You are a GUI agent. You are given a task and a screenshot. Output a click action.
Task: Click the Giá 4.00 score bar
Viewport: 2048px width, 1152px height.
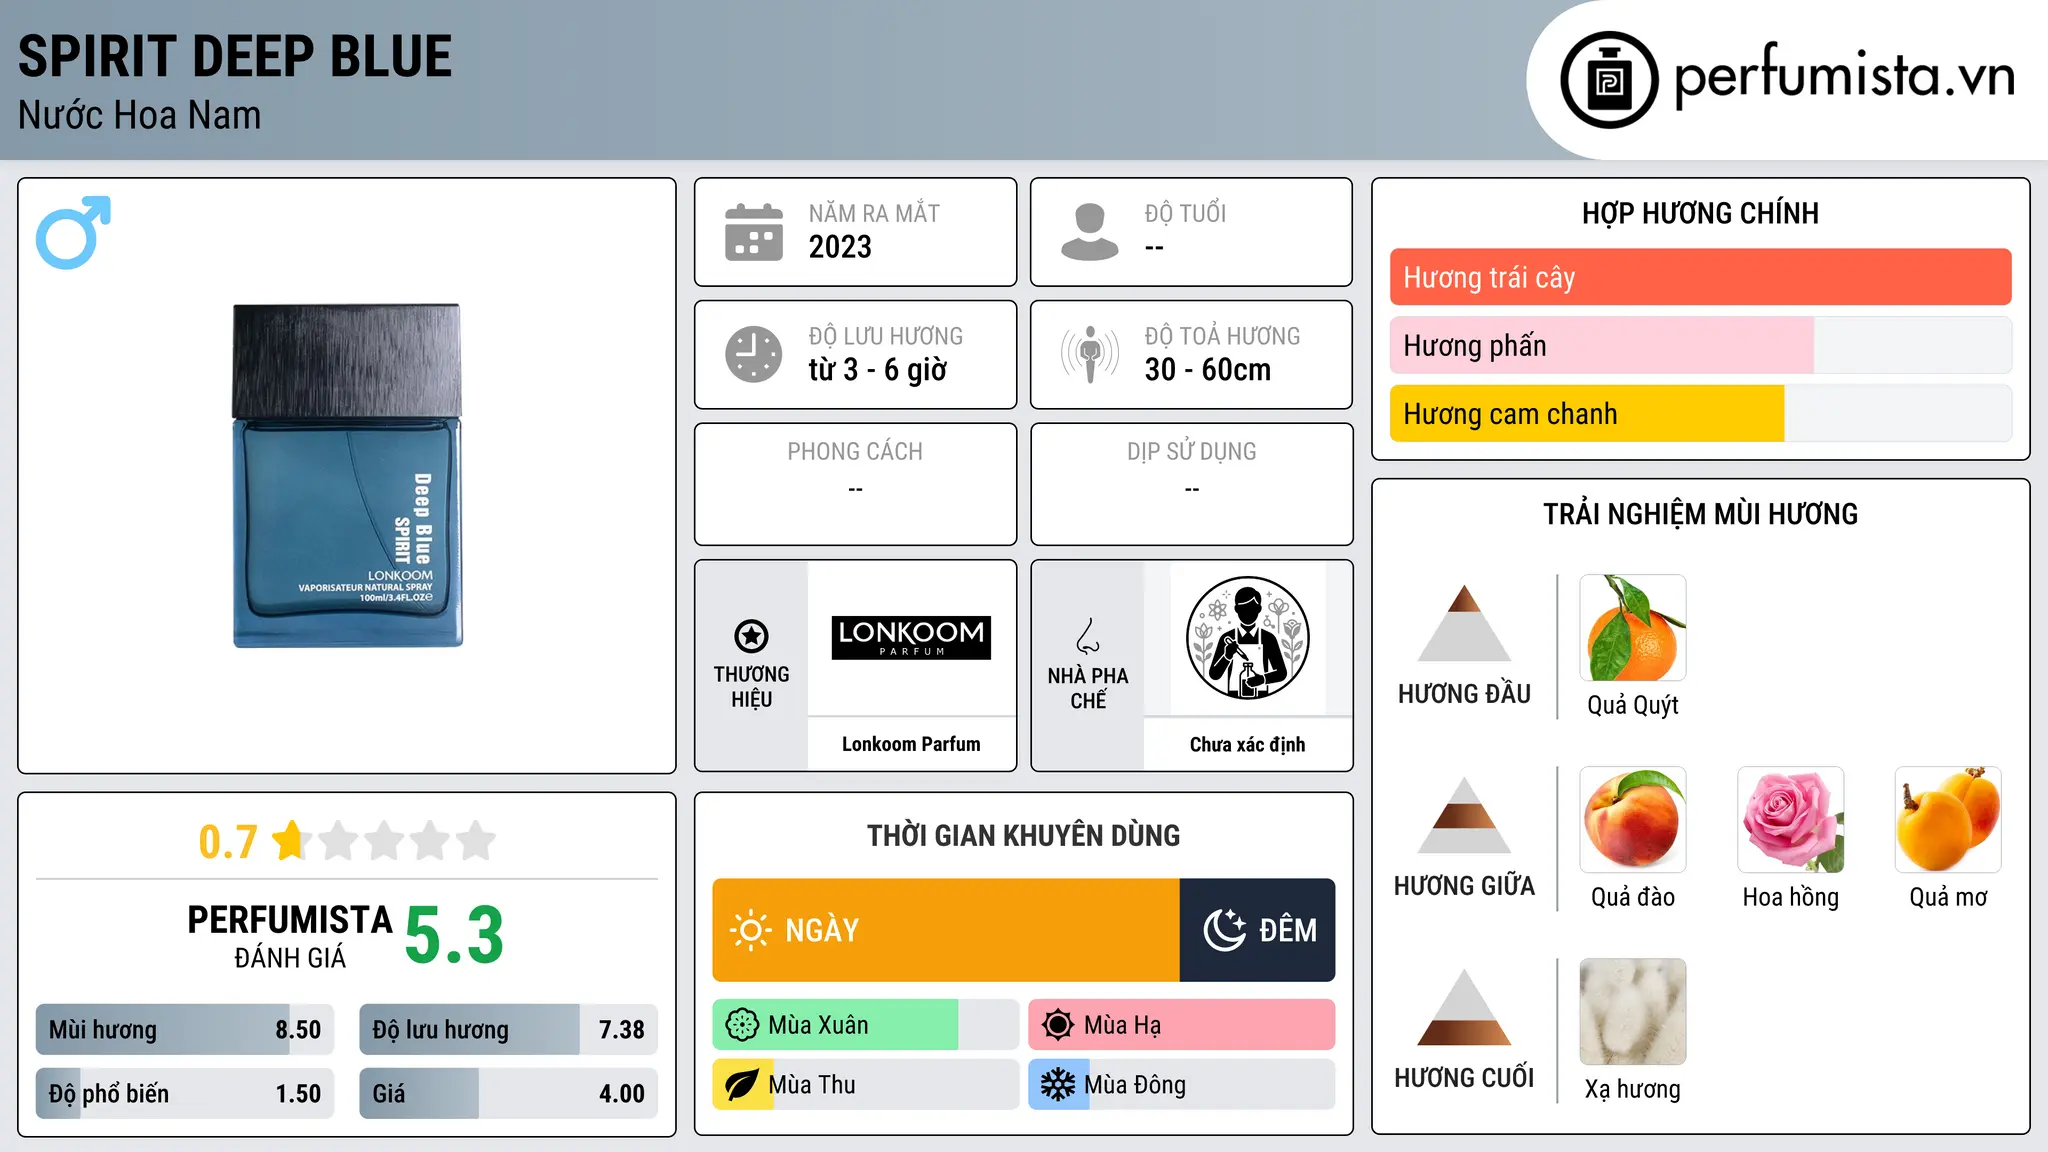tap(508, 1093)
